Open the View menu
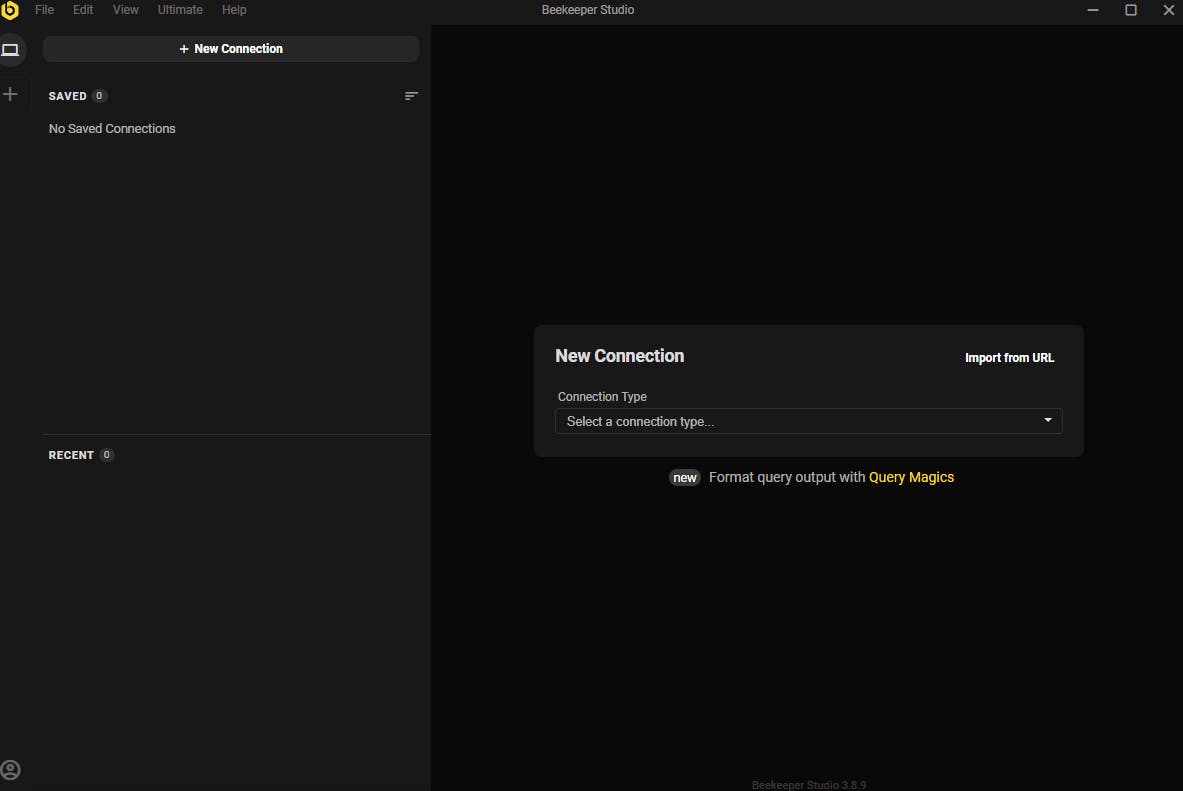 click(x=125, y=10)
